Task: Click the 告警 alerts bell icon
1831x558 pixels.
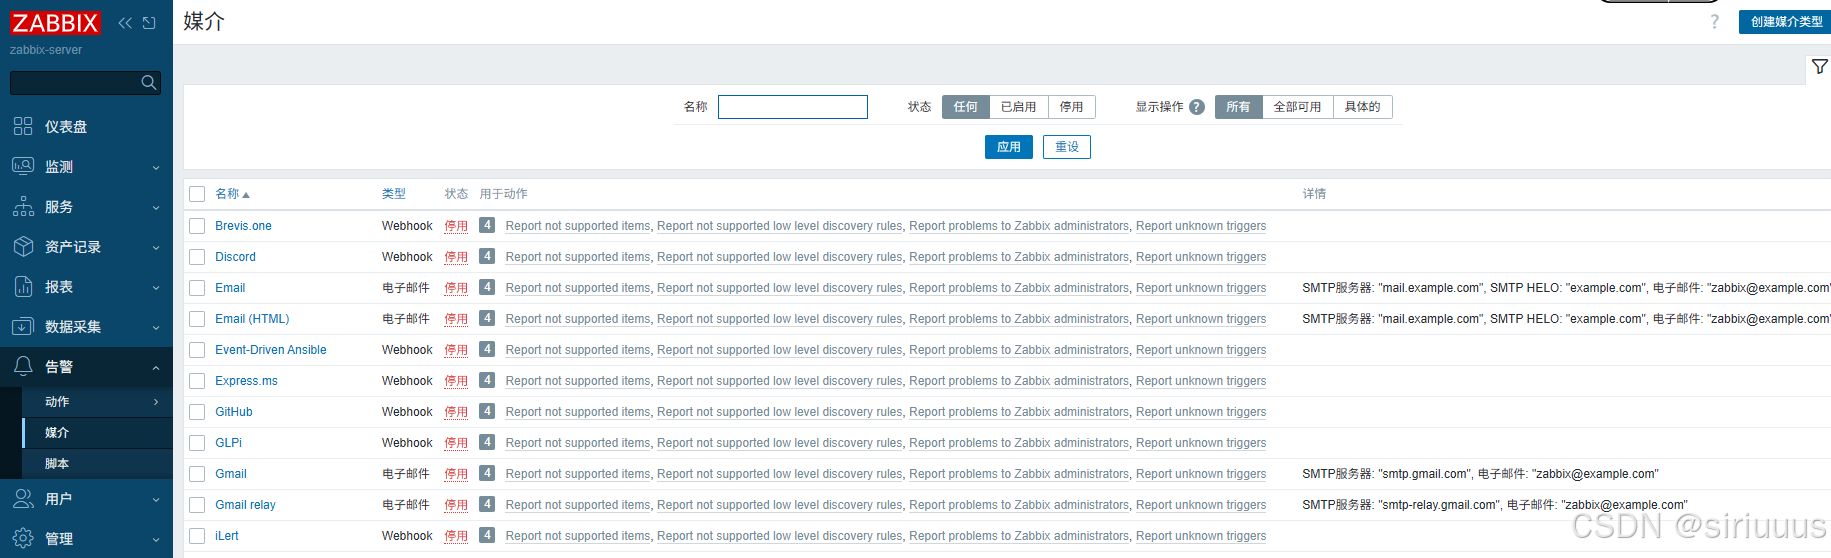Action: pyautogui.click(x=23, y=366)
